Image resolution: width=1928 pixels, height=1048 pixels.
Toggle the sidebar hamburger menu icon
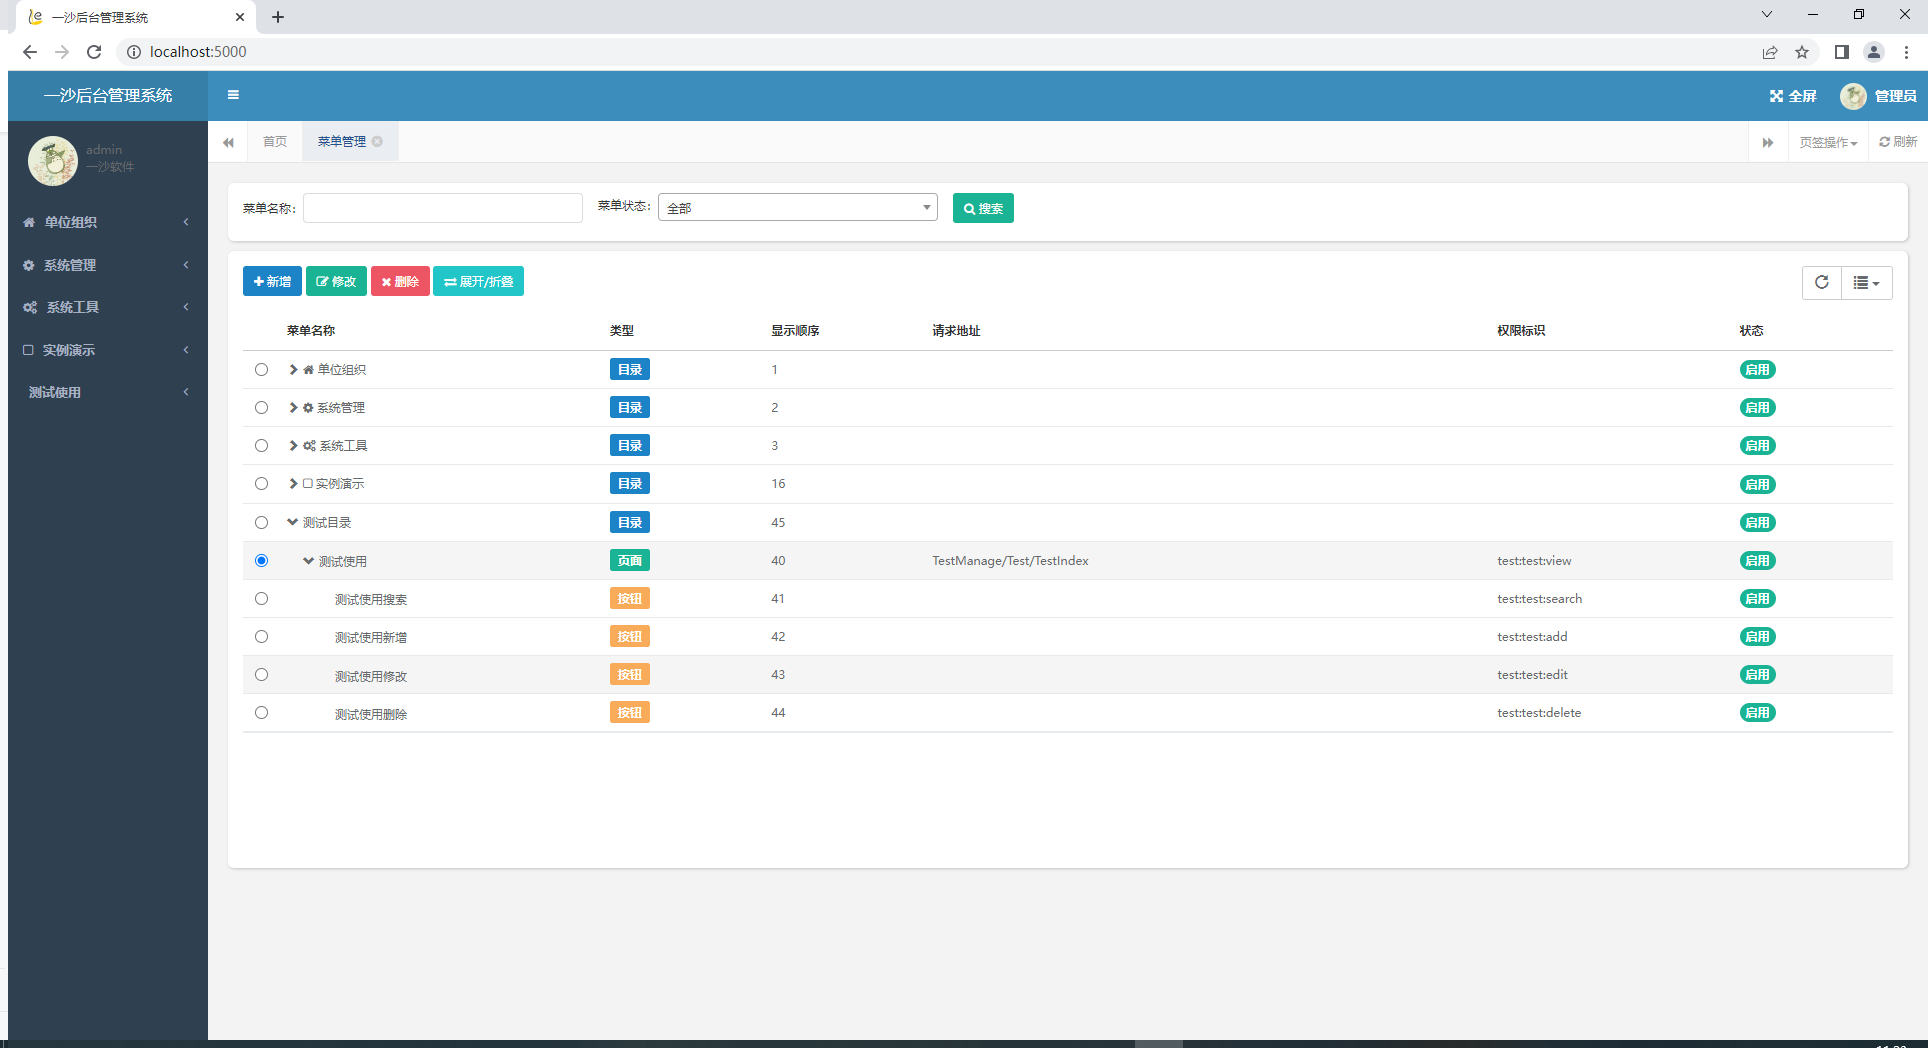(233, 95)
